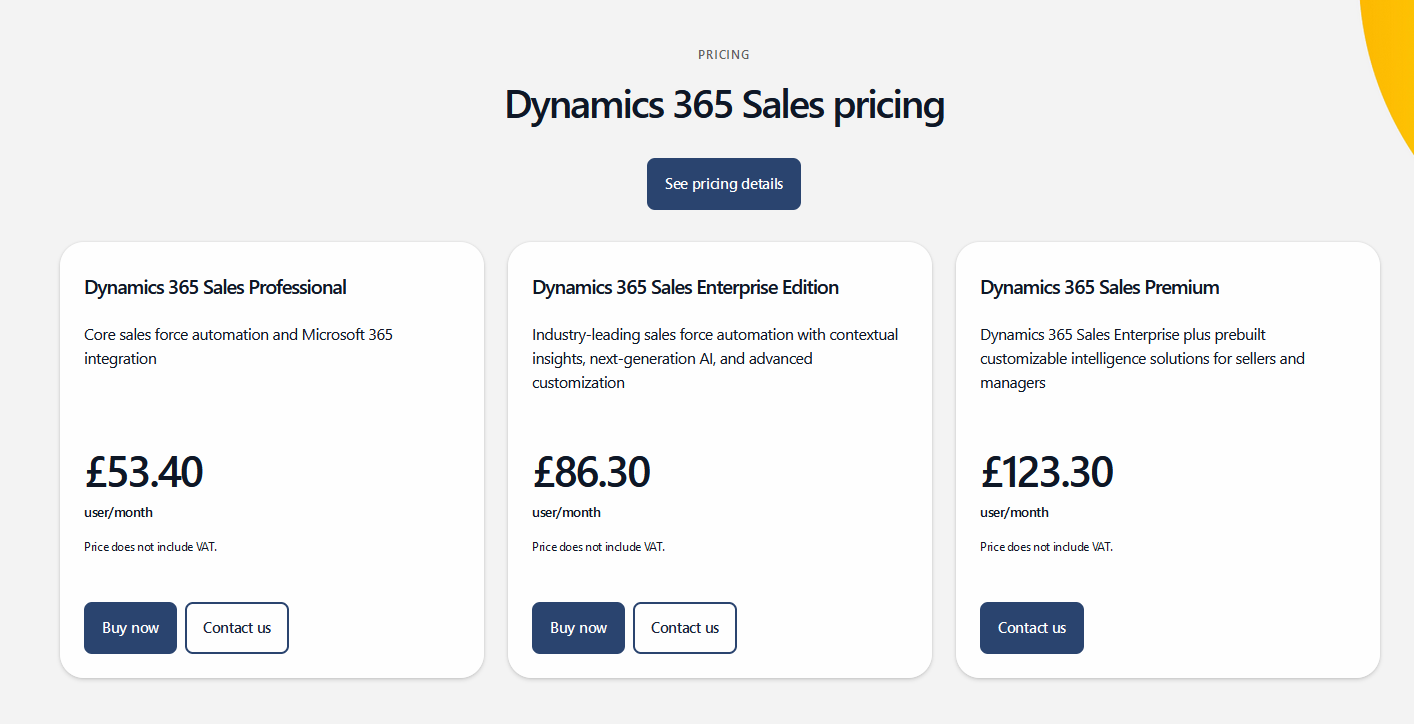Image resolution: width=1414 pixels, height=724 pixels.
Task: Click the VAT note in the Premium card
Action: (x=1046, y=547)
